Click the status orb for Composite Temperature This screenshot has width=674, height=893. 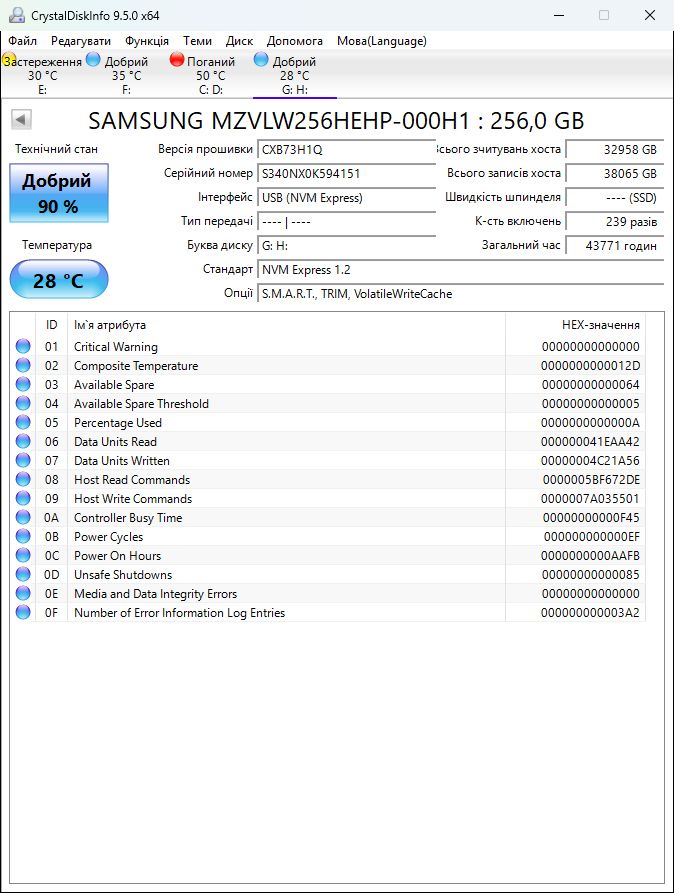click(23, 365)
